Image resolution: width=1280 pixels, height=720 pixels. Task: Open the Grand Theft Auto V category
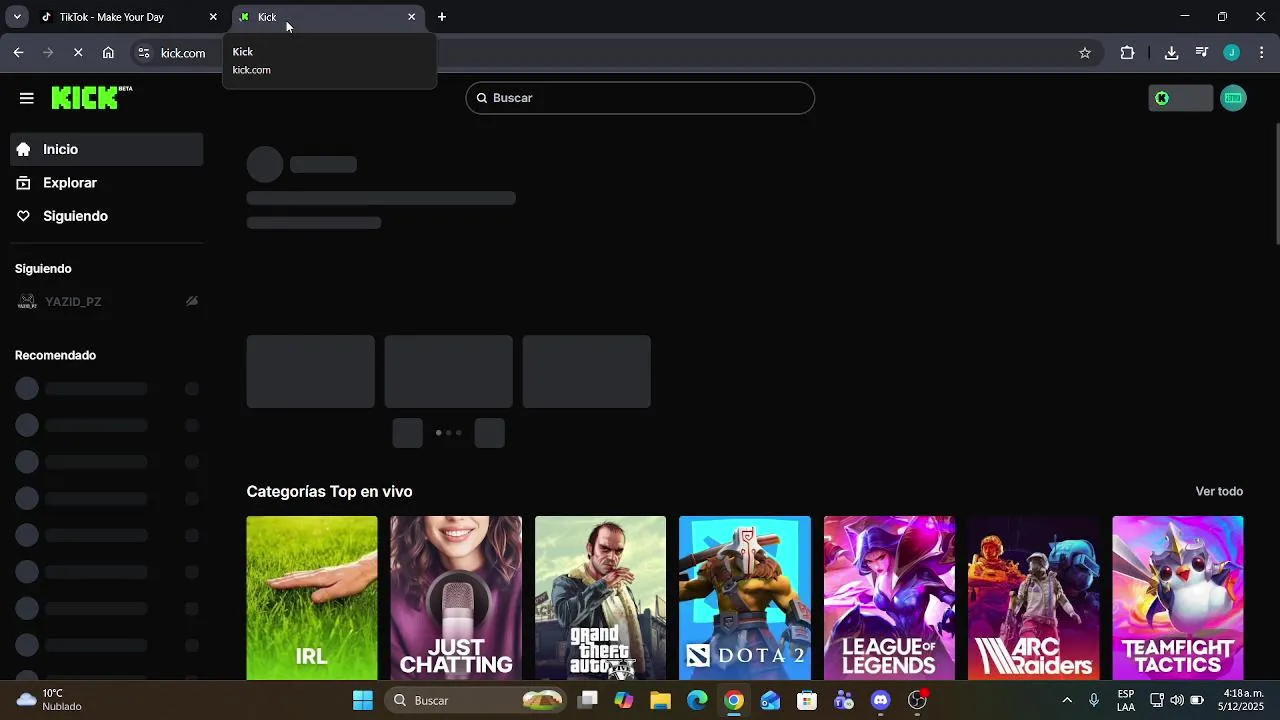click(600, 598)
